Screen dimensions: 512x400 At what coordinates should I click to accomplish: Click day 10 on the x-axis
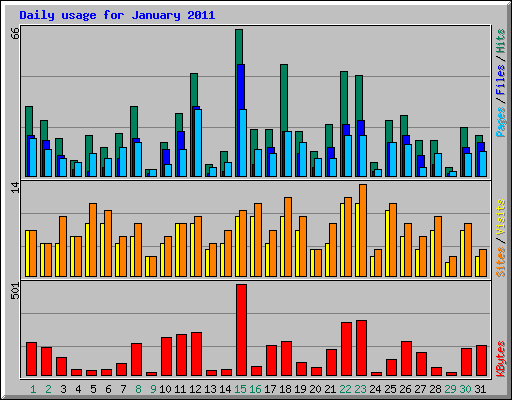pos(165,389)
